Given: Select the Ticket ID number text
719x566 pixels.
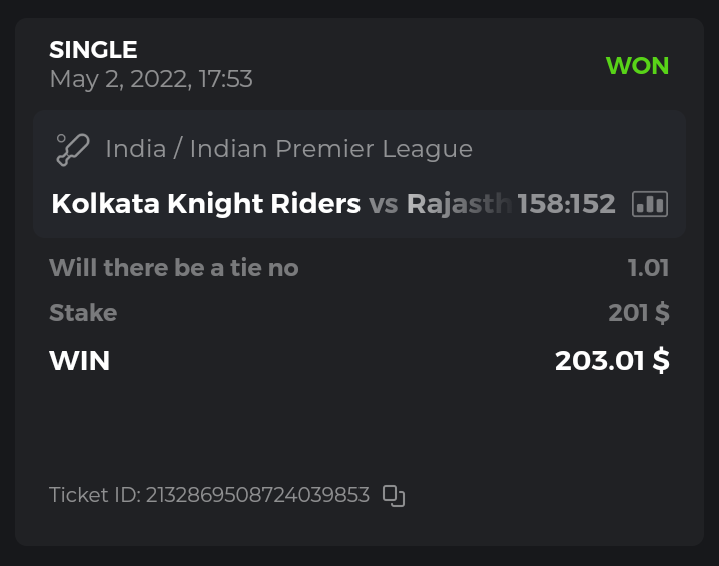Looking at the screenshot, I should 258,495.
